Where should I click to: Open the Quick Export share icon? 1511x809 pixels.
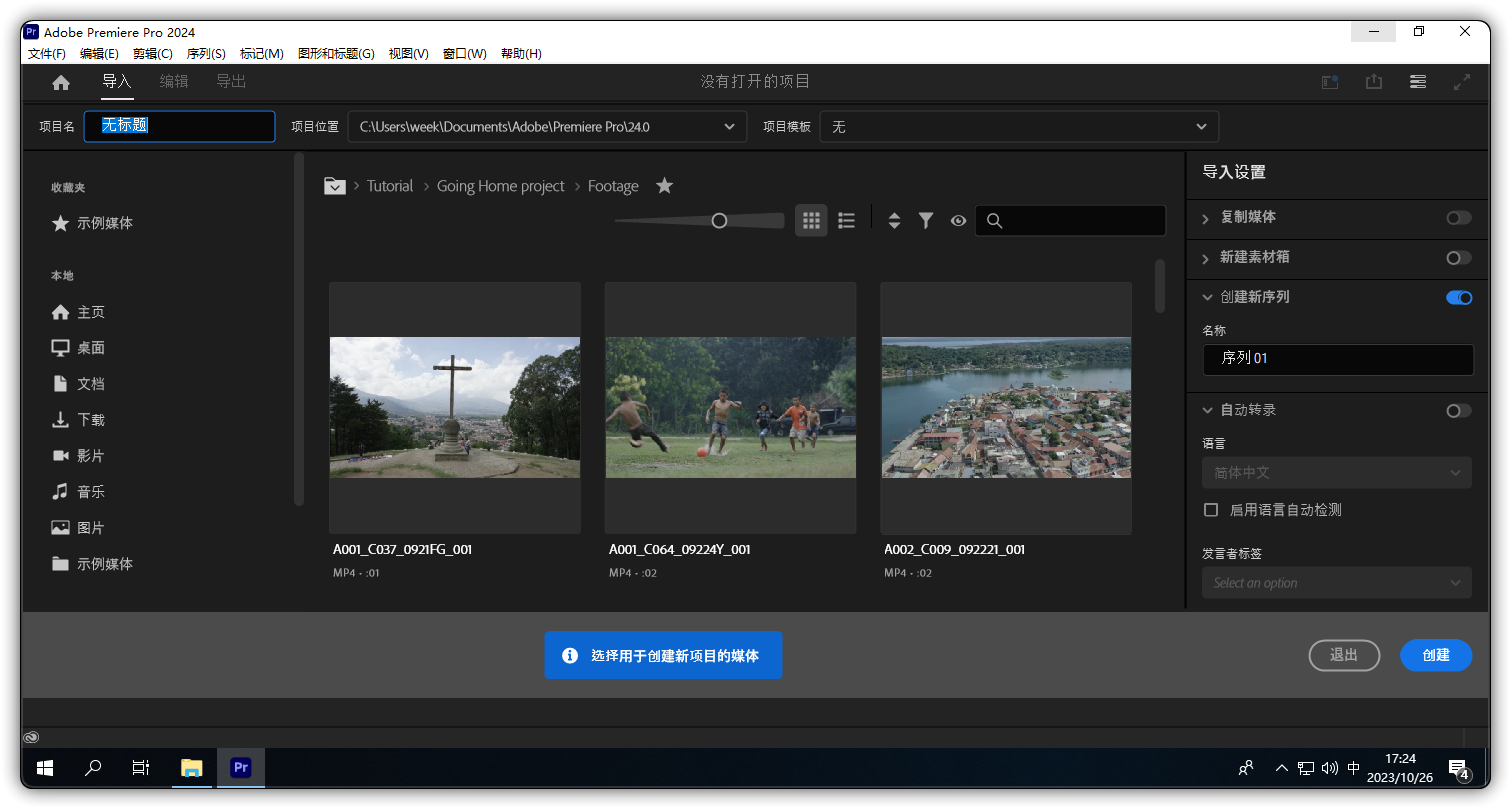[x=1374, y=82]
